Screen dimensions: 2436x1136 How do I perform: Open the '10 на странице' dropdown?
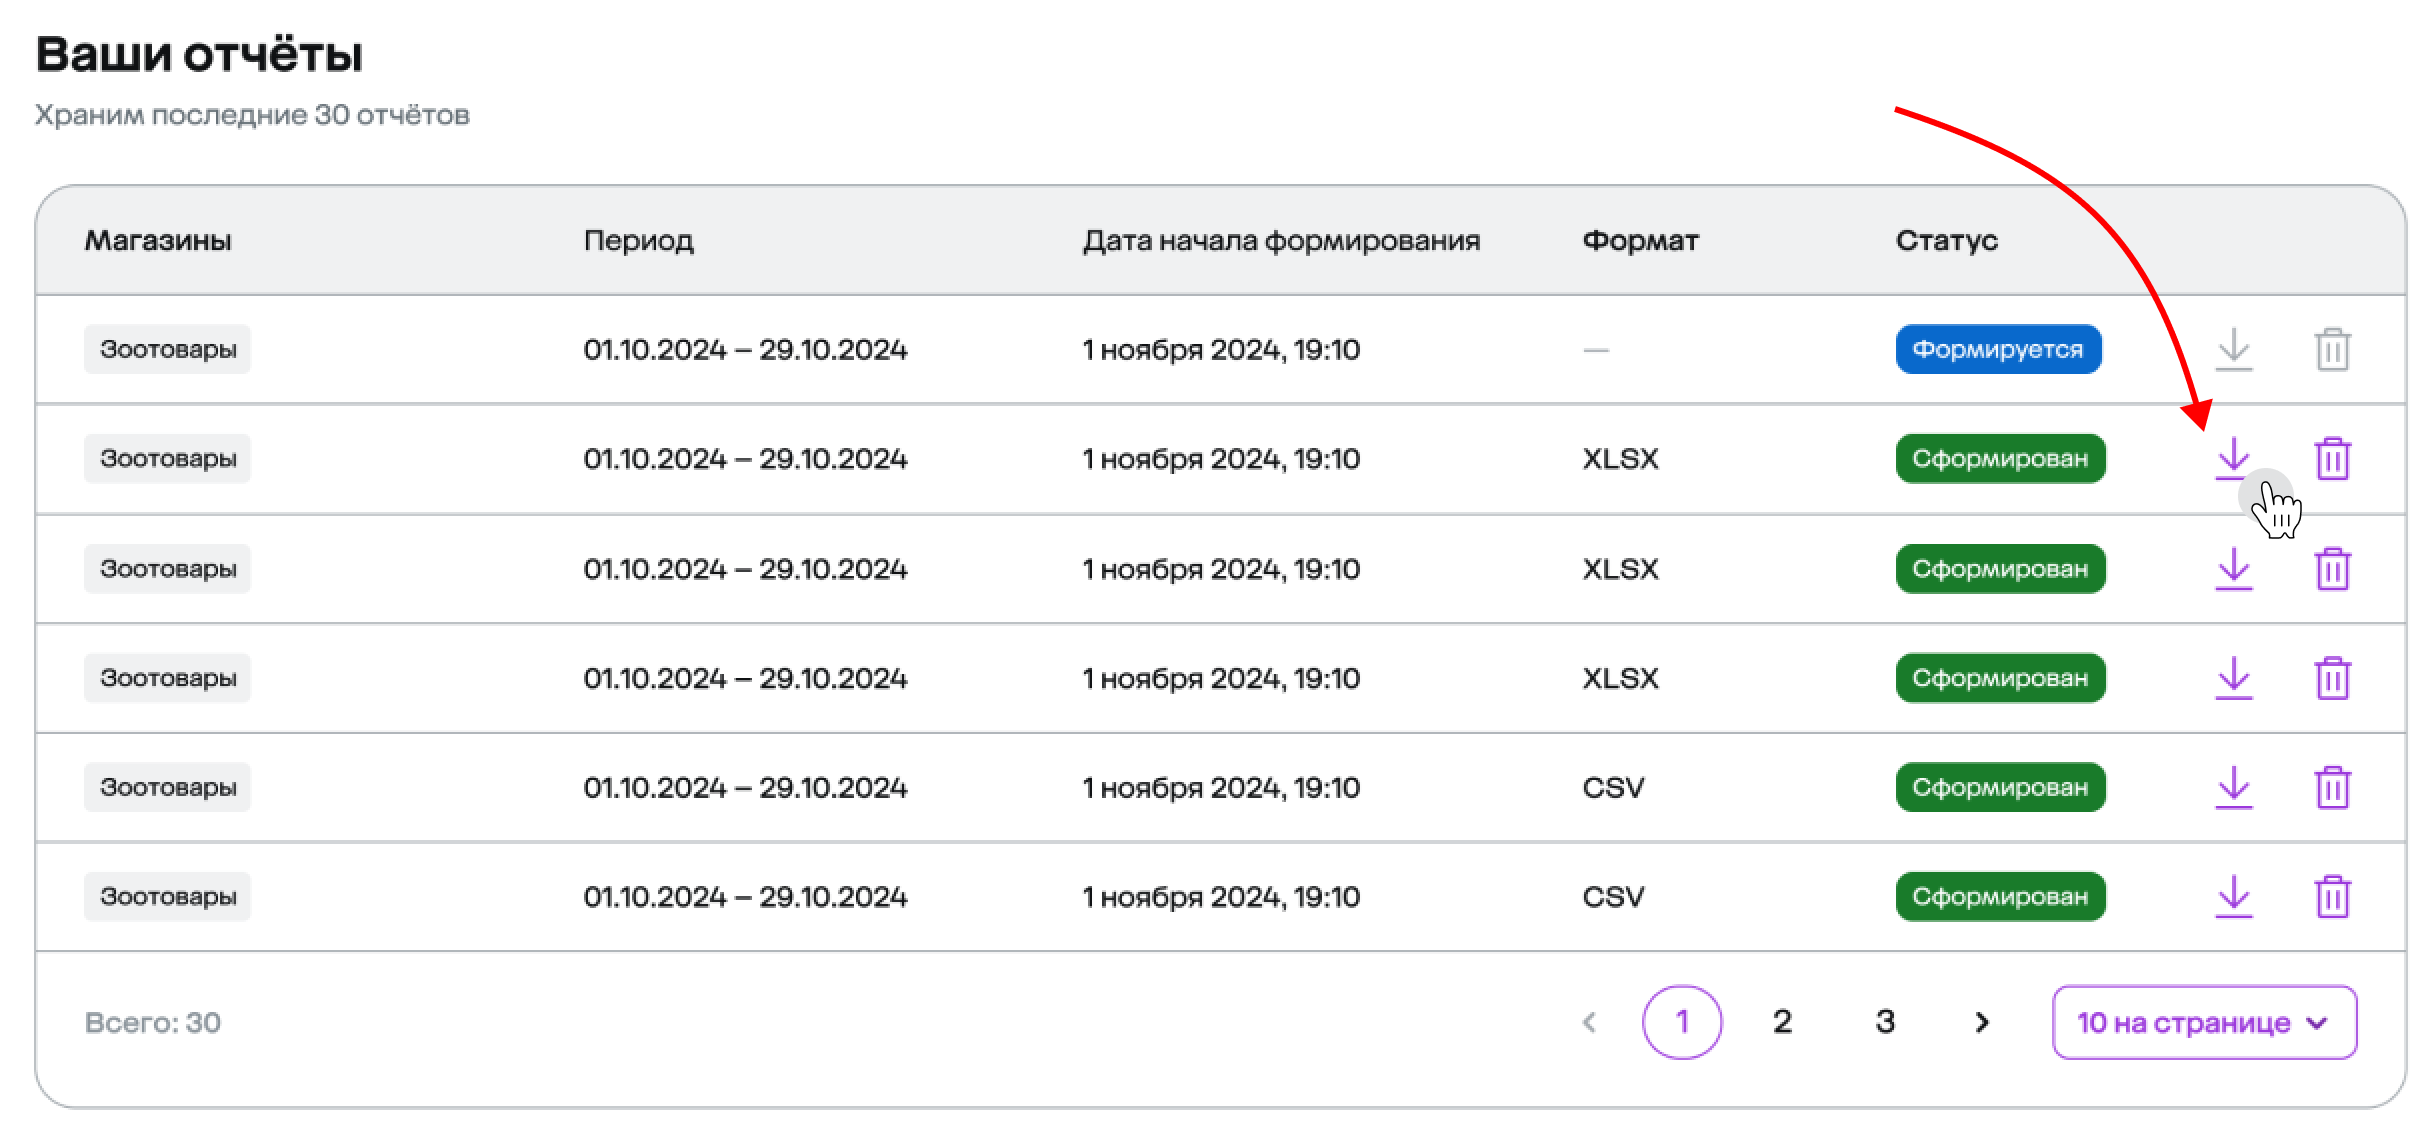pyautogui.click(x=2204, y=1022)
